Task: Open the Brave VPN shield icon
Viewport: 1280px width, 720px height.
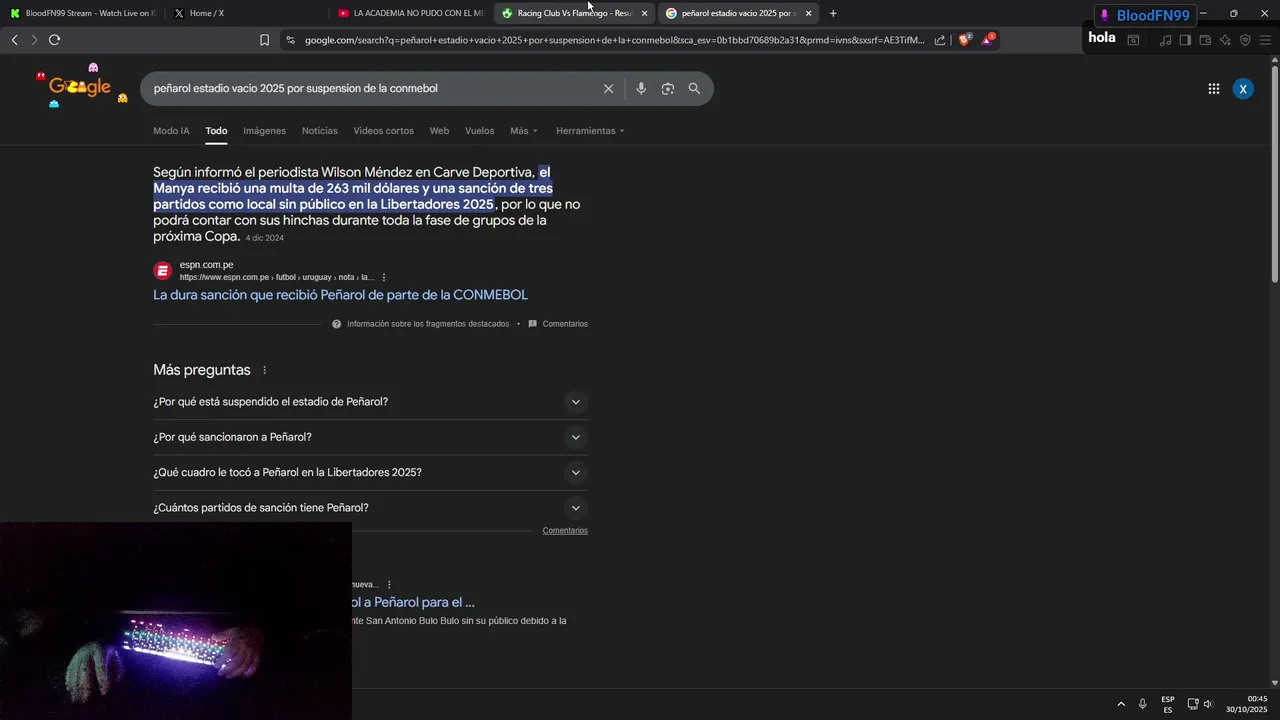Action: 1245,40
